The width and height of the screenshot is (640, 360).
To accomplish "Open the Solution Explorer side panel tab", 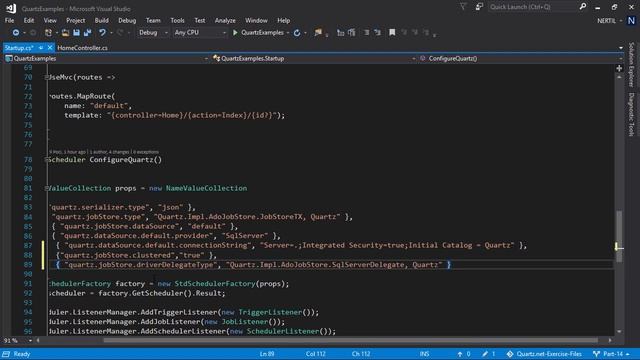I will coord(631,64).
